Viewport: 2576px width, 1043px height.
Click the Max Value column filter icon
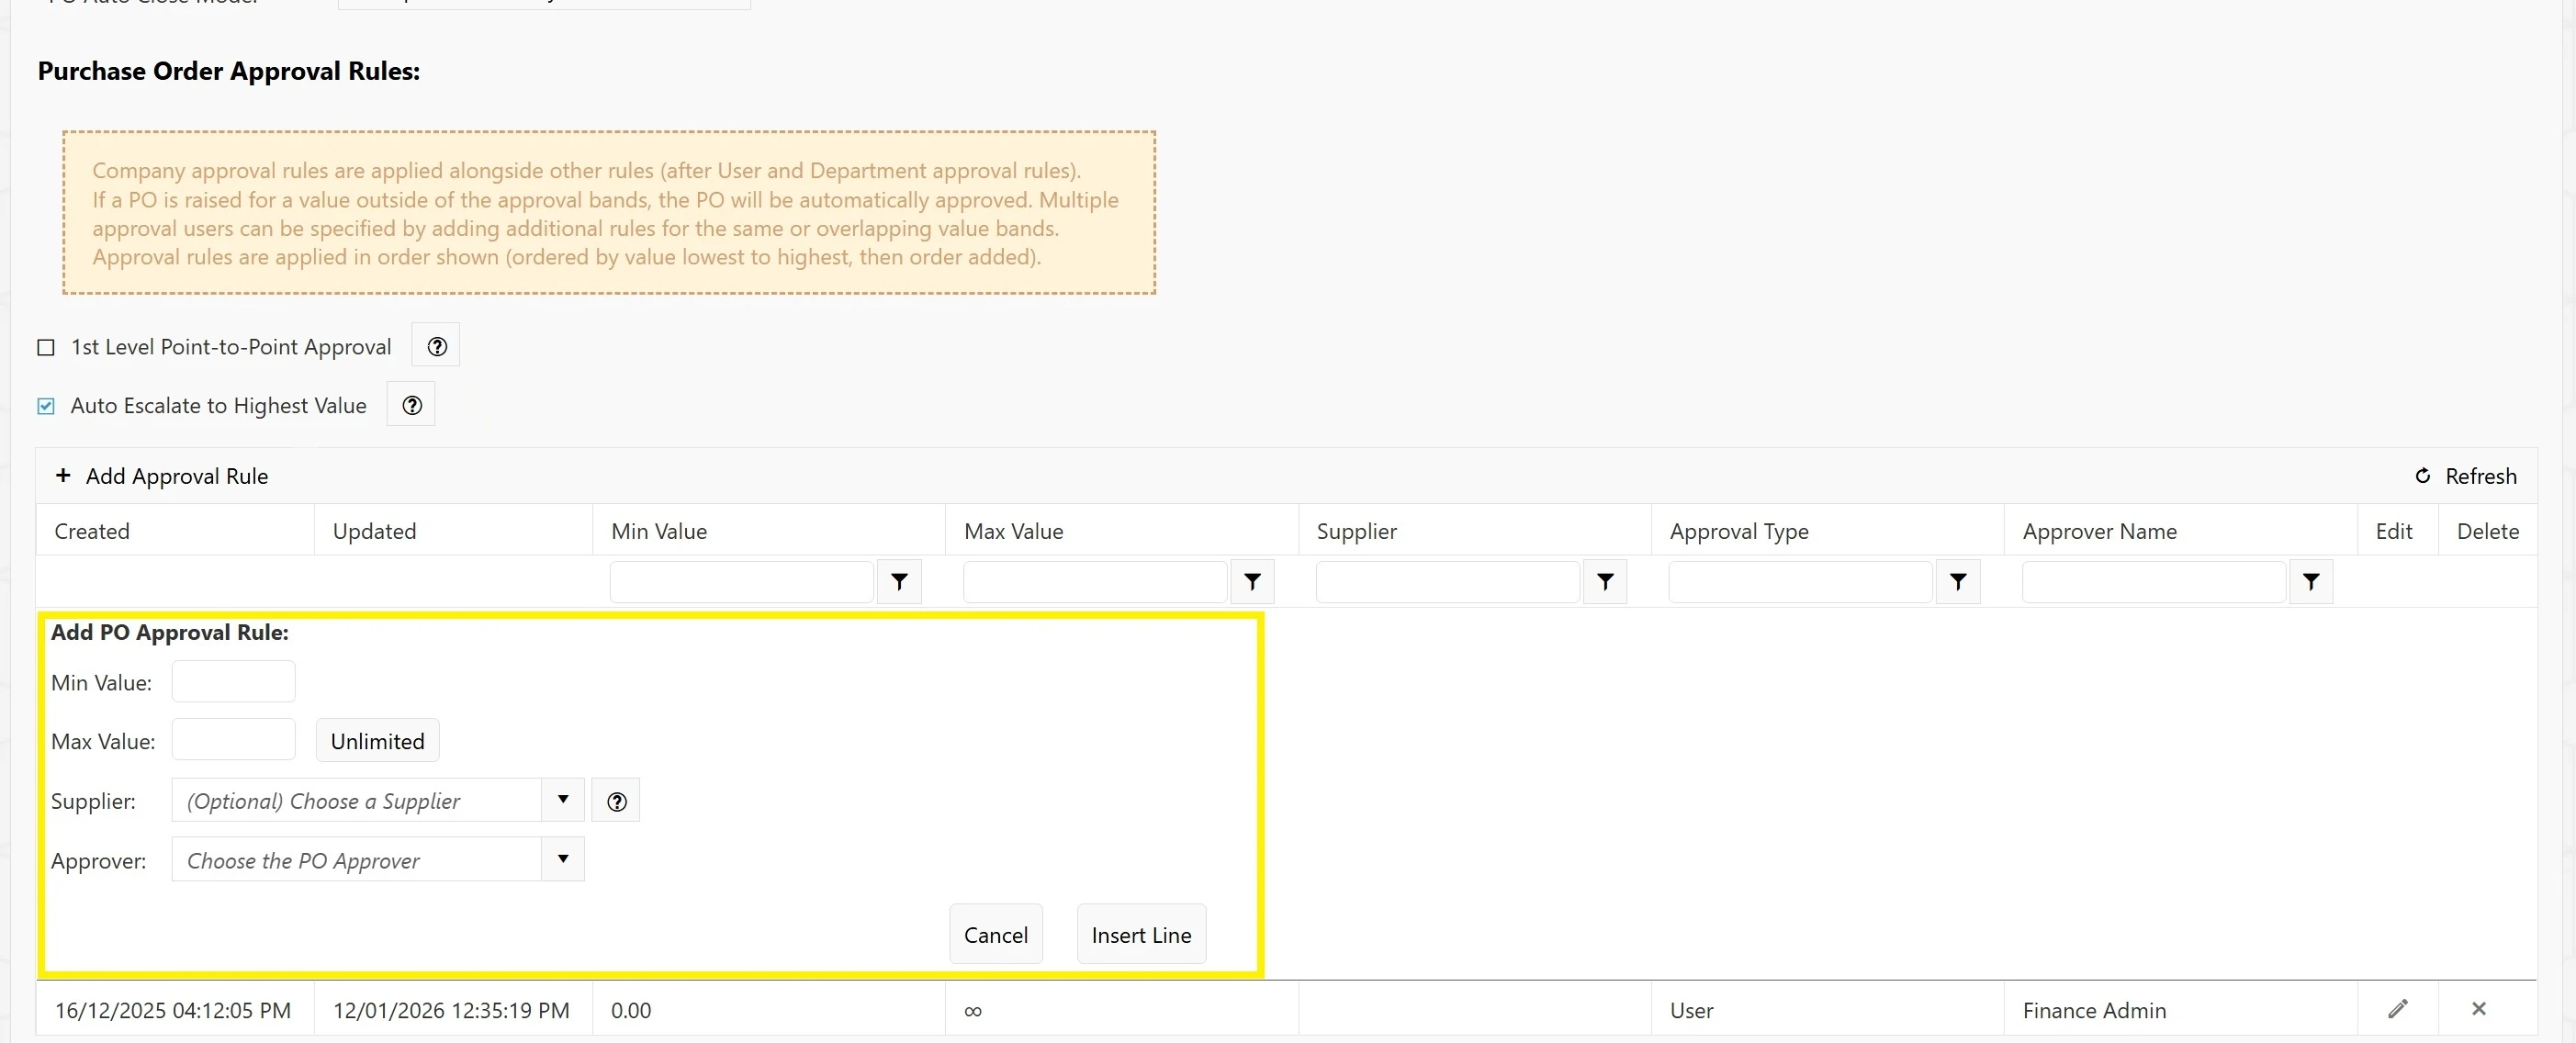point(1252,582)
